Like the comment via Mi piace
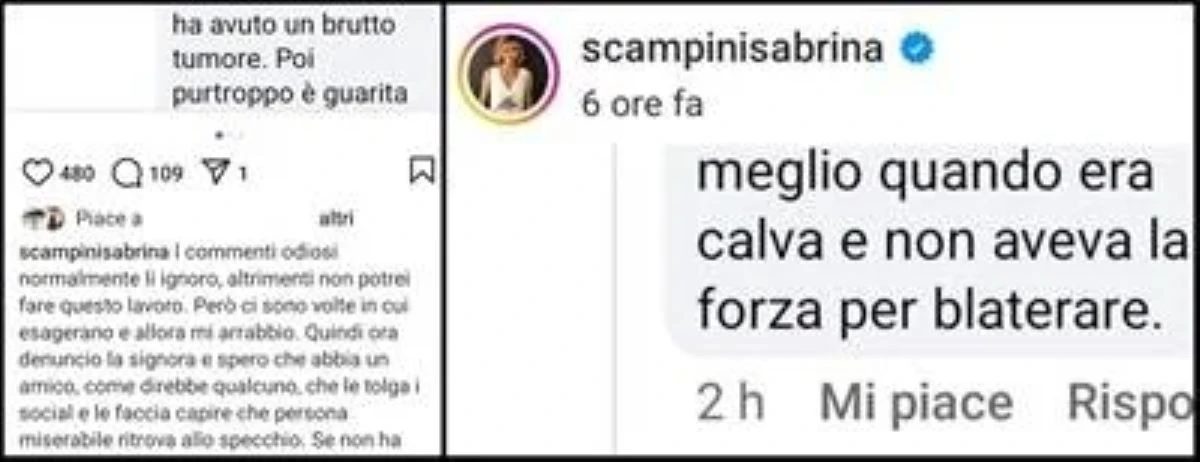The image size is (1200, 462). pos(916,404)
